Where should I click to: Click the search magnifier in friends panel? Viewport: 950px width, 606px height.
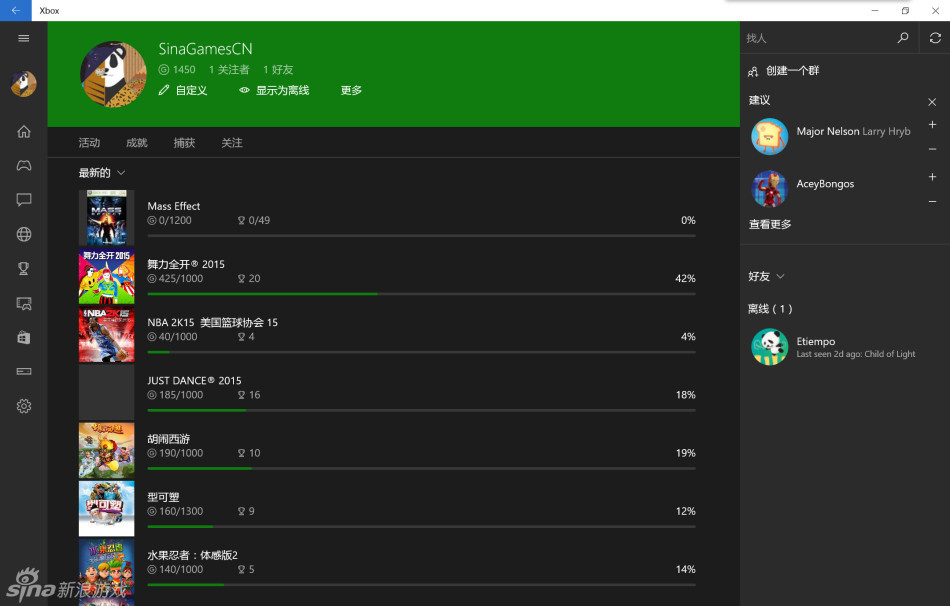pyautogui.click(x=903, y=38)
